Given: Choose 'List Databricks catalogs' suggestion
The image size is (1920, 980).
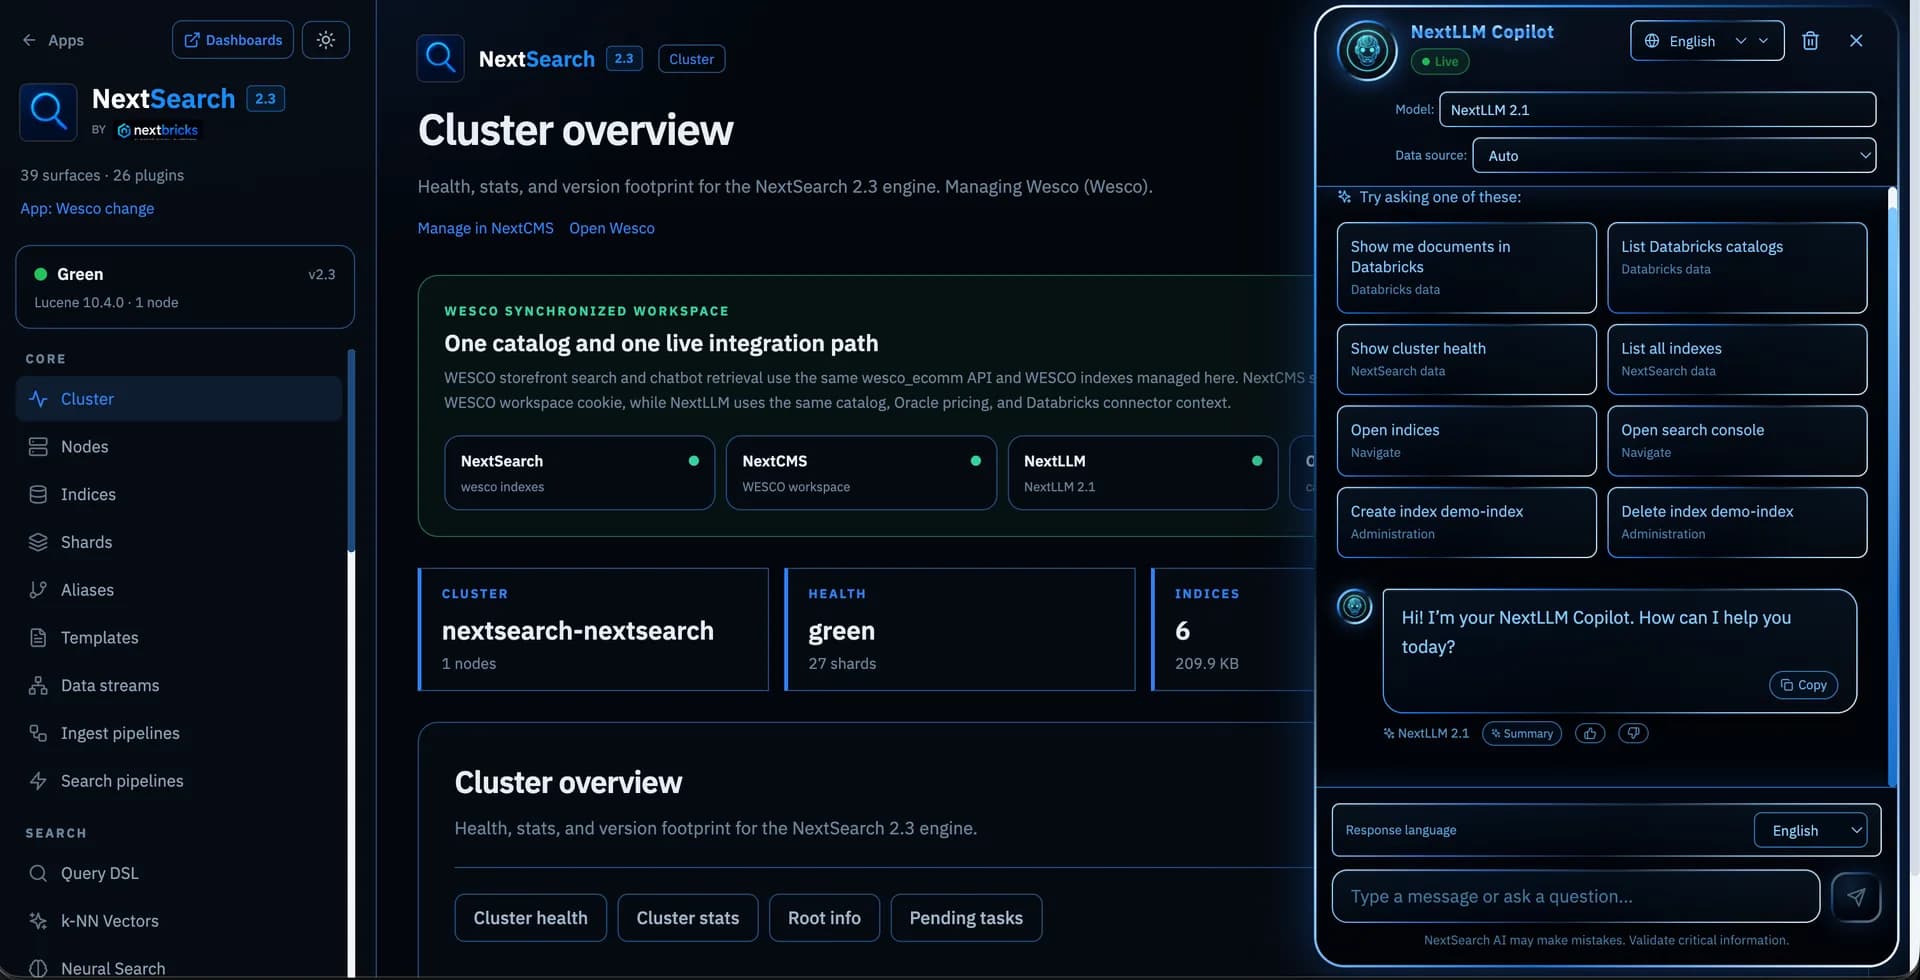Looking at the screenshot, I should coord(1737,268).
